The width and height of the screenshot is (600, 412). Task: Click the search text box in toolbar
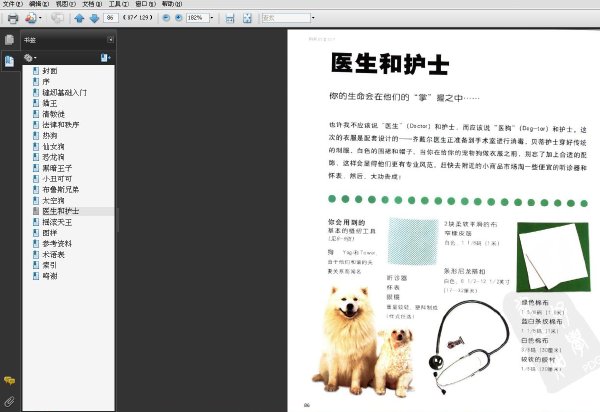pos(286,18)
